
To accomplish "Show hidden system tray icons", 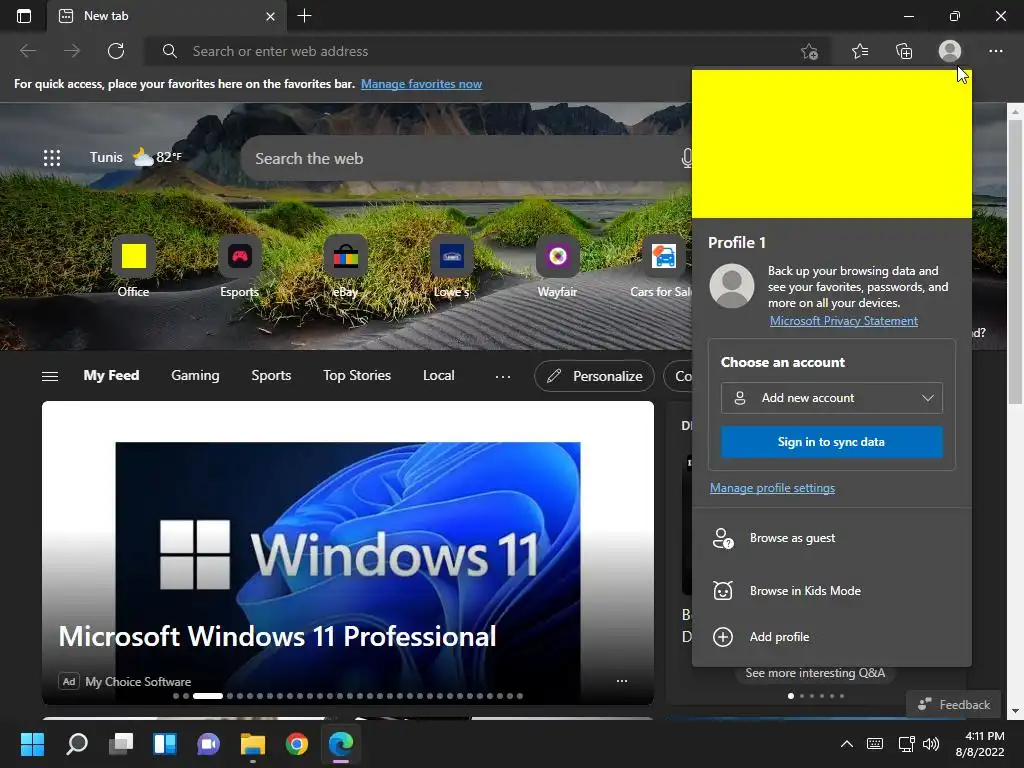I will 846,744.
